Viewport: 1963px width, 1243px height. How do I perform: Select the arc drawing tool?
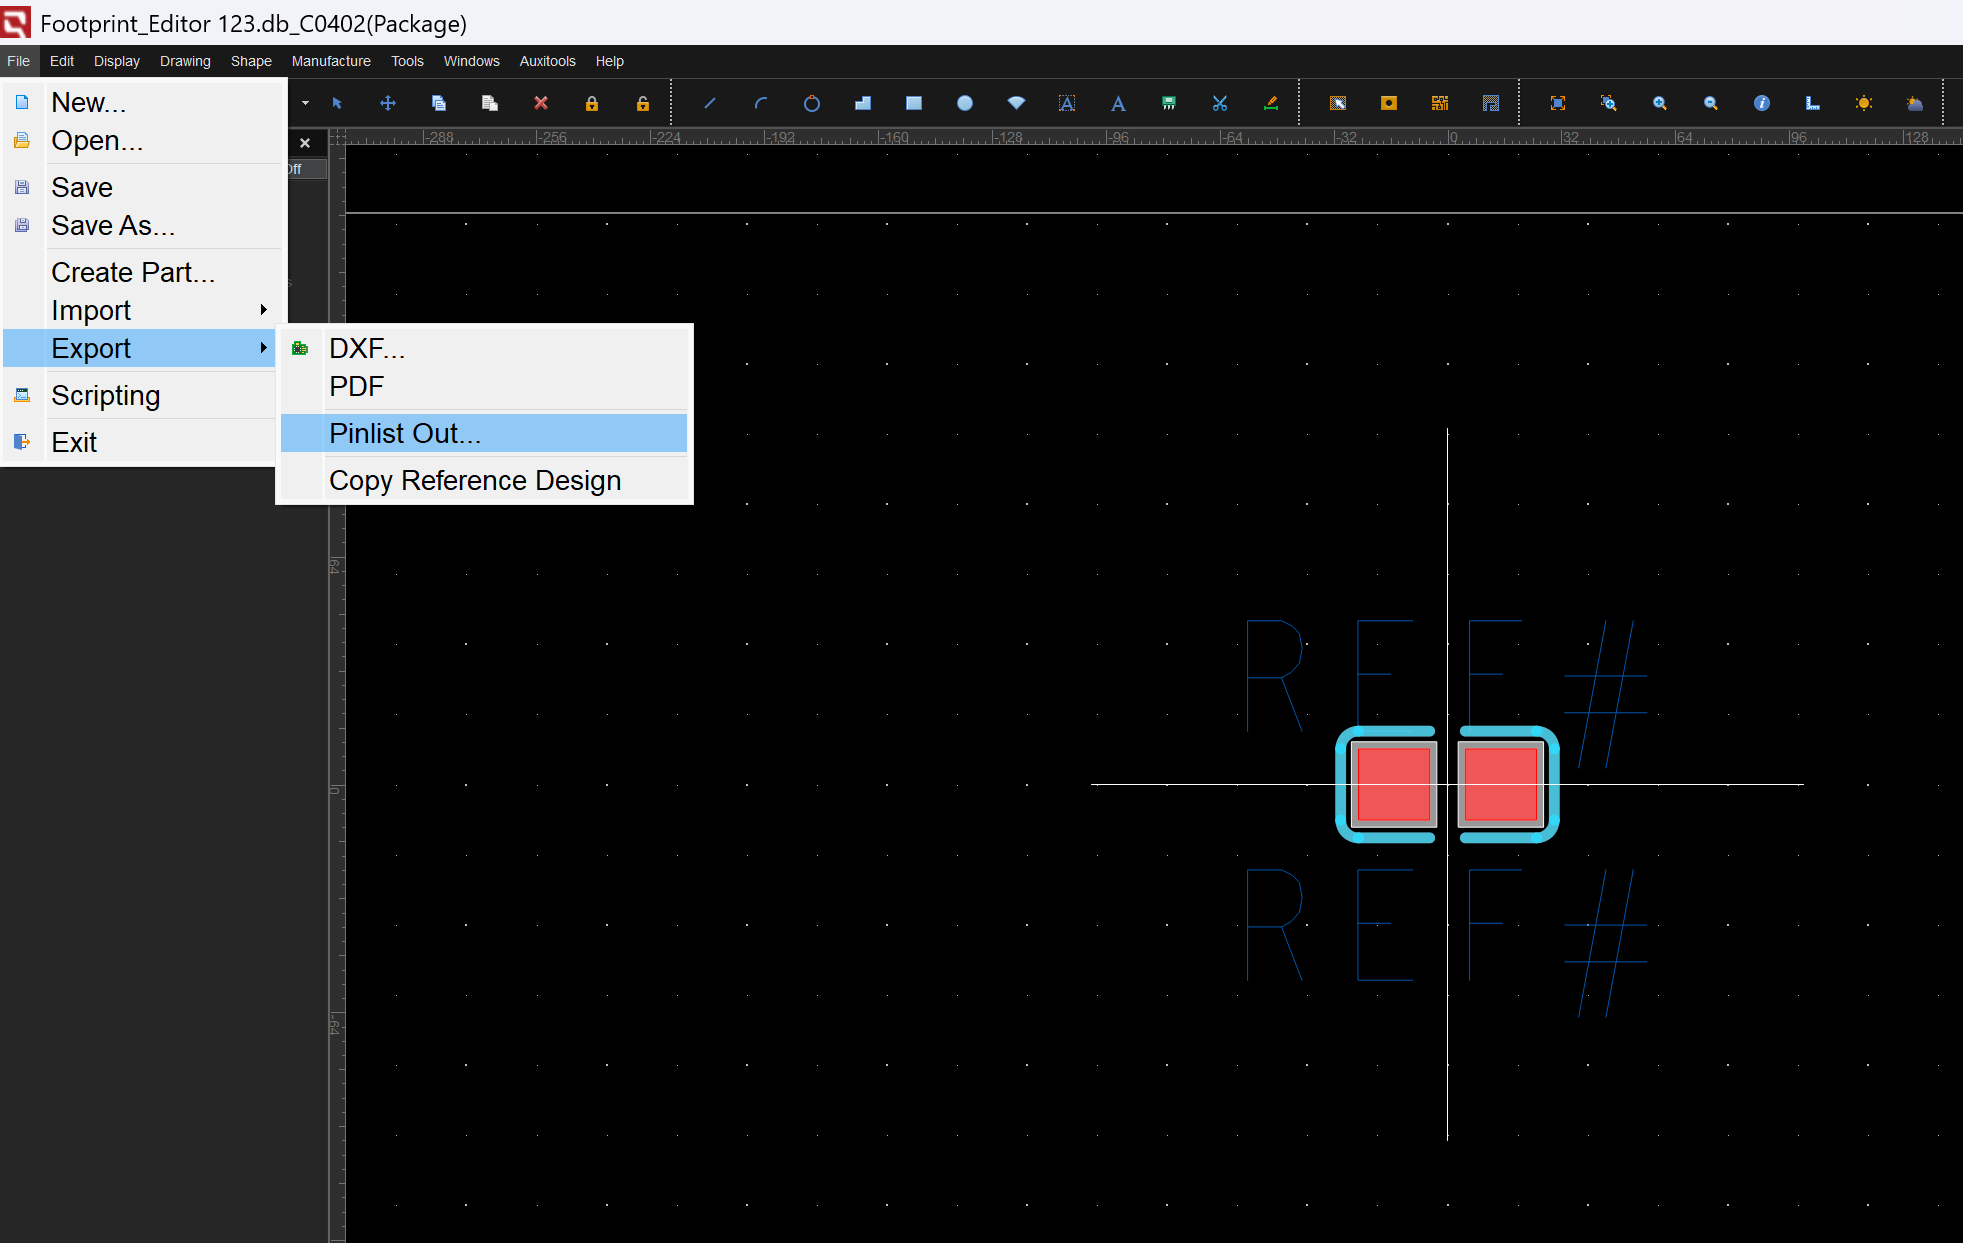tap(761, 103)
